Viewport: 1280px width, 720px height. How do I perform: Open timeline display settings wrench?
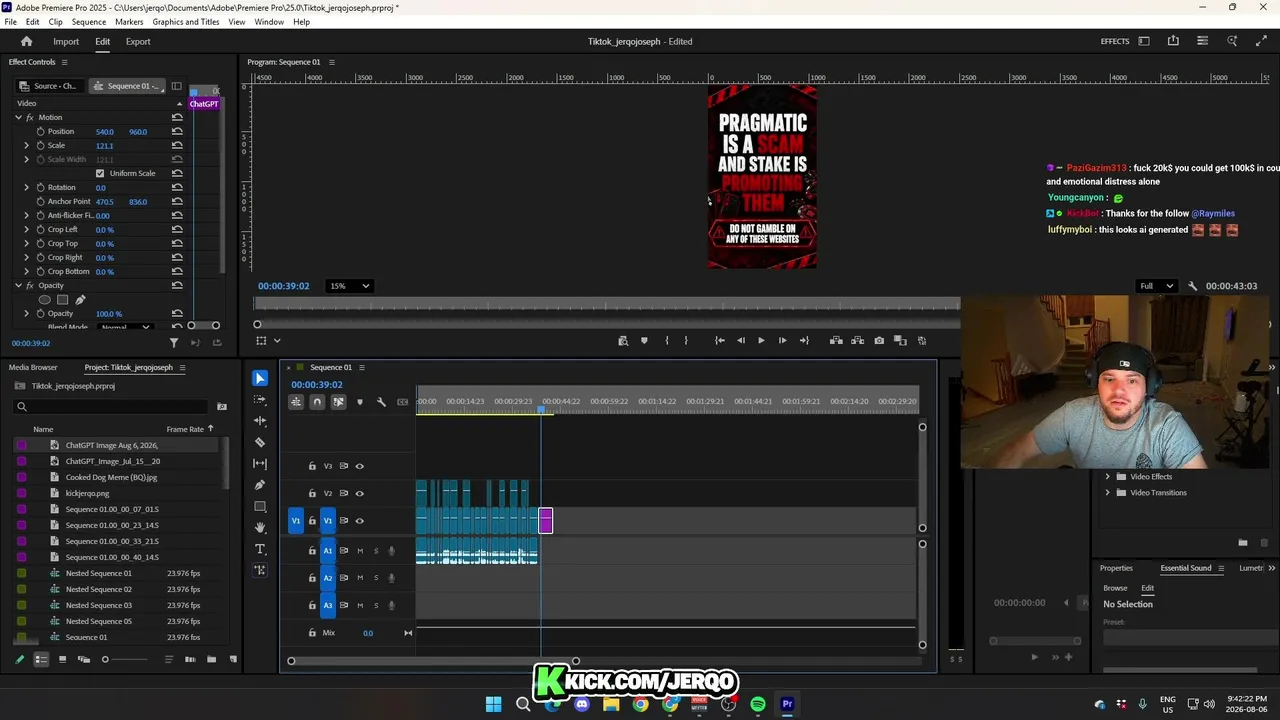click(381, 402)
